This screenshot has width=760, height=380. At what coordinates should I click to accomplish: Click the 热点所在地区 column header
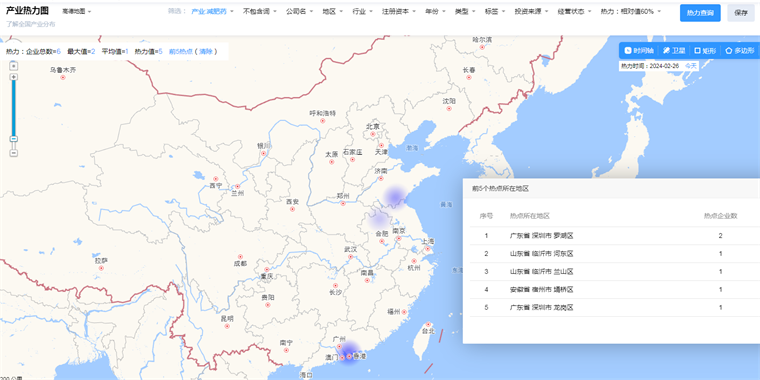click(529, 216)
